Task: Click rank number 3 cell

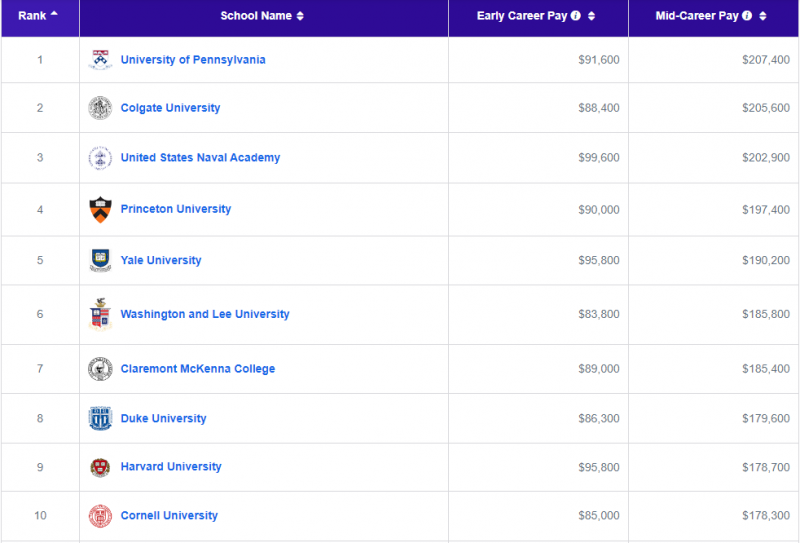Action: 40,158
